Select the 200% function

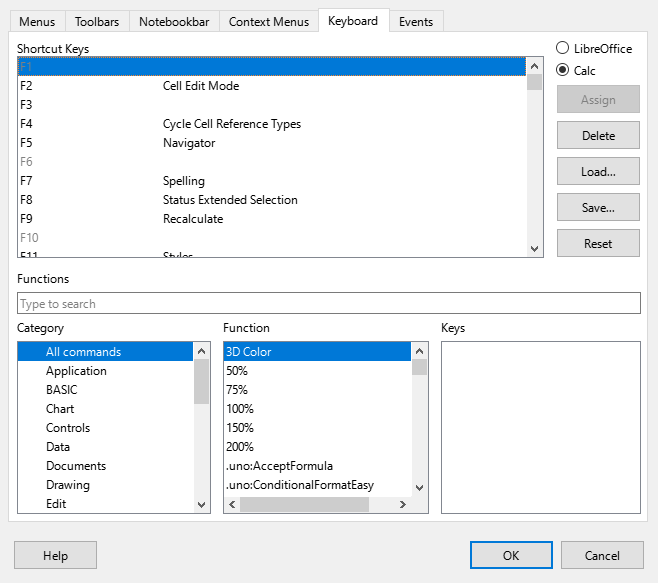coord(317,447)
